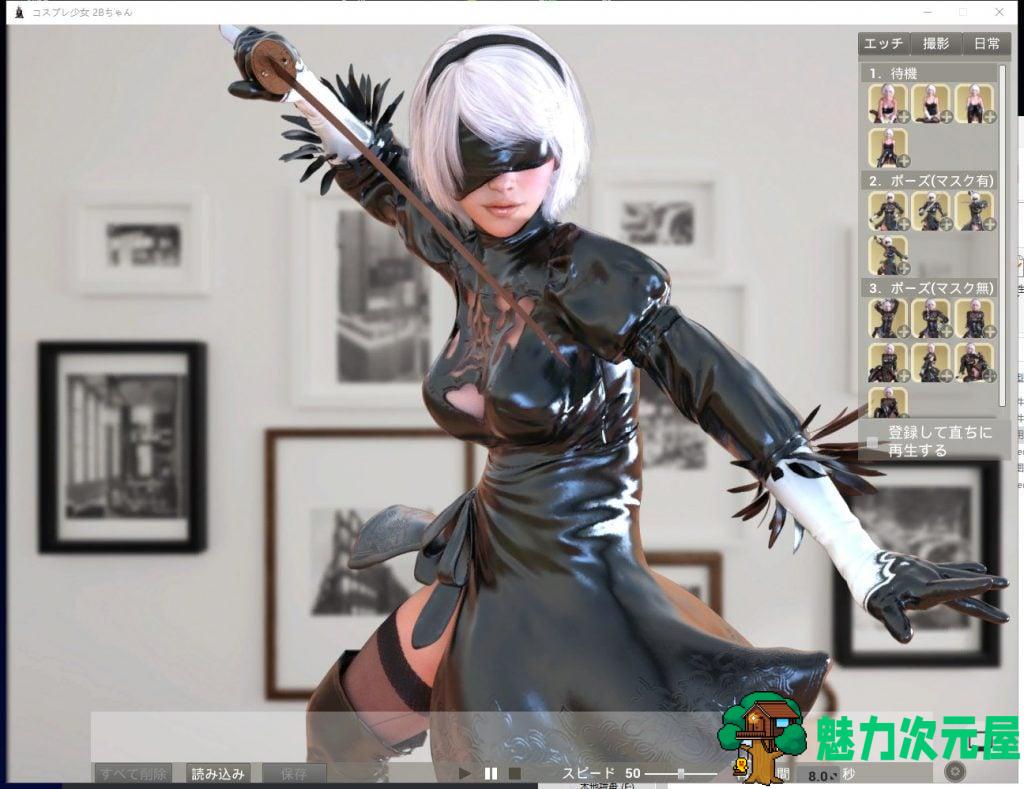Screen dimensions: 1024x789
Task: Pick third thumbnail under 3. ポーズ(マスク無)
Action: 975,318
